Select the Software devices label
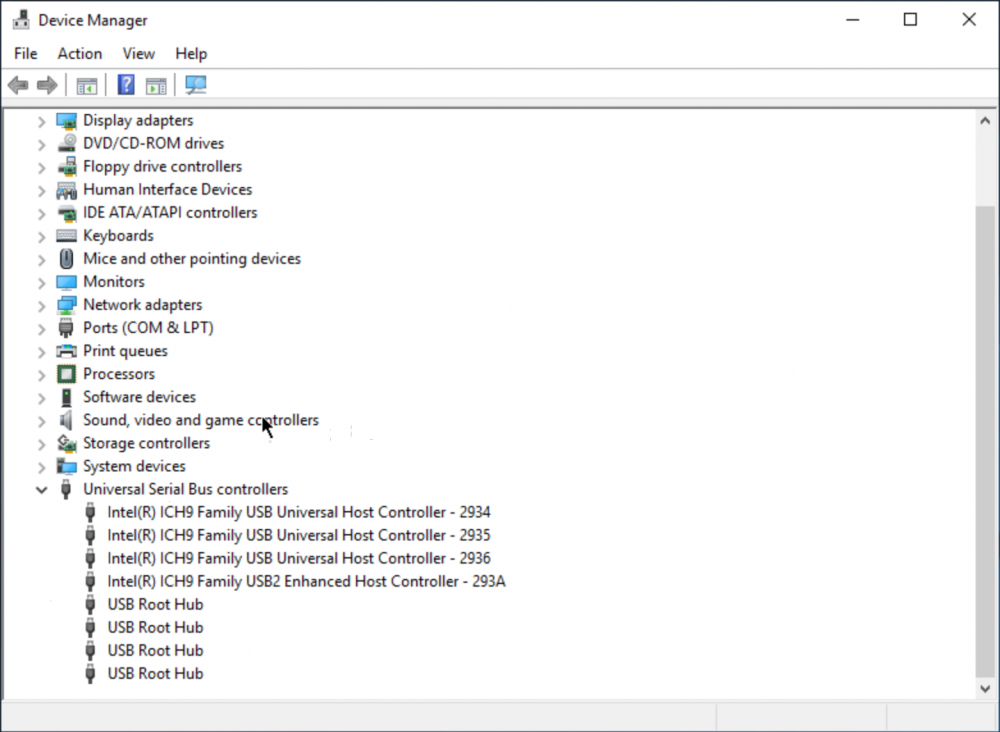Viewport: 1000px width, 732px height. [140, 397]
